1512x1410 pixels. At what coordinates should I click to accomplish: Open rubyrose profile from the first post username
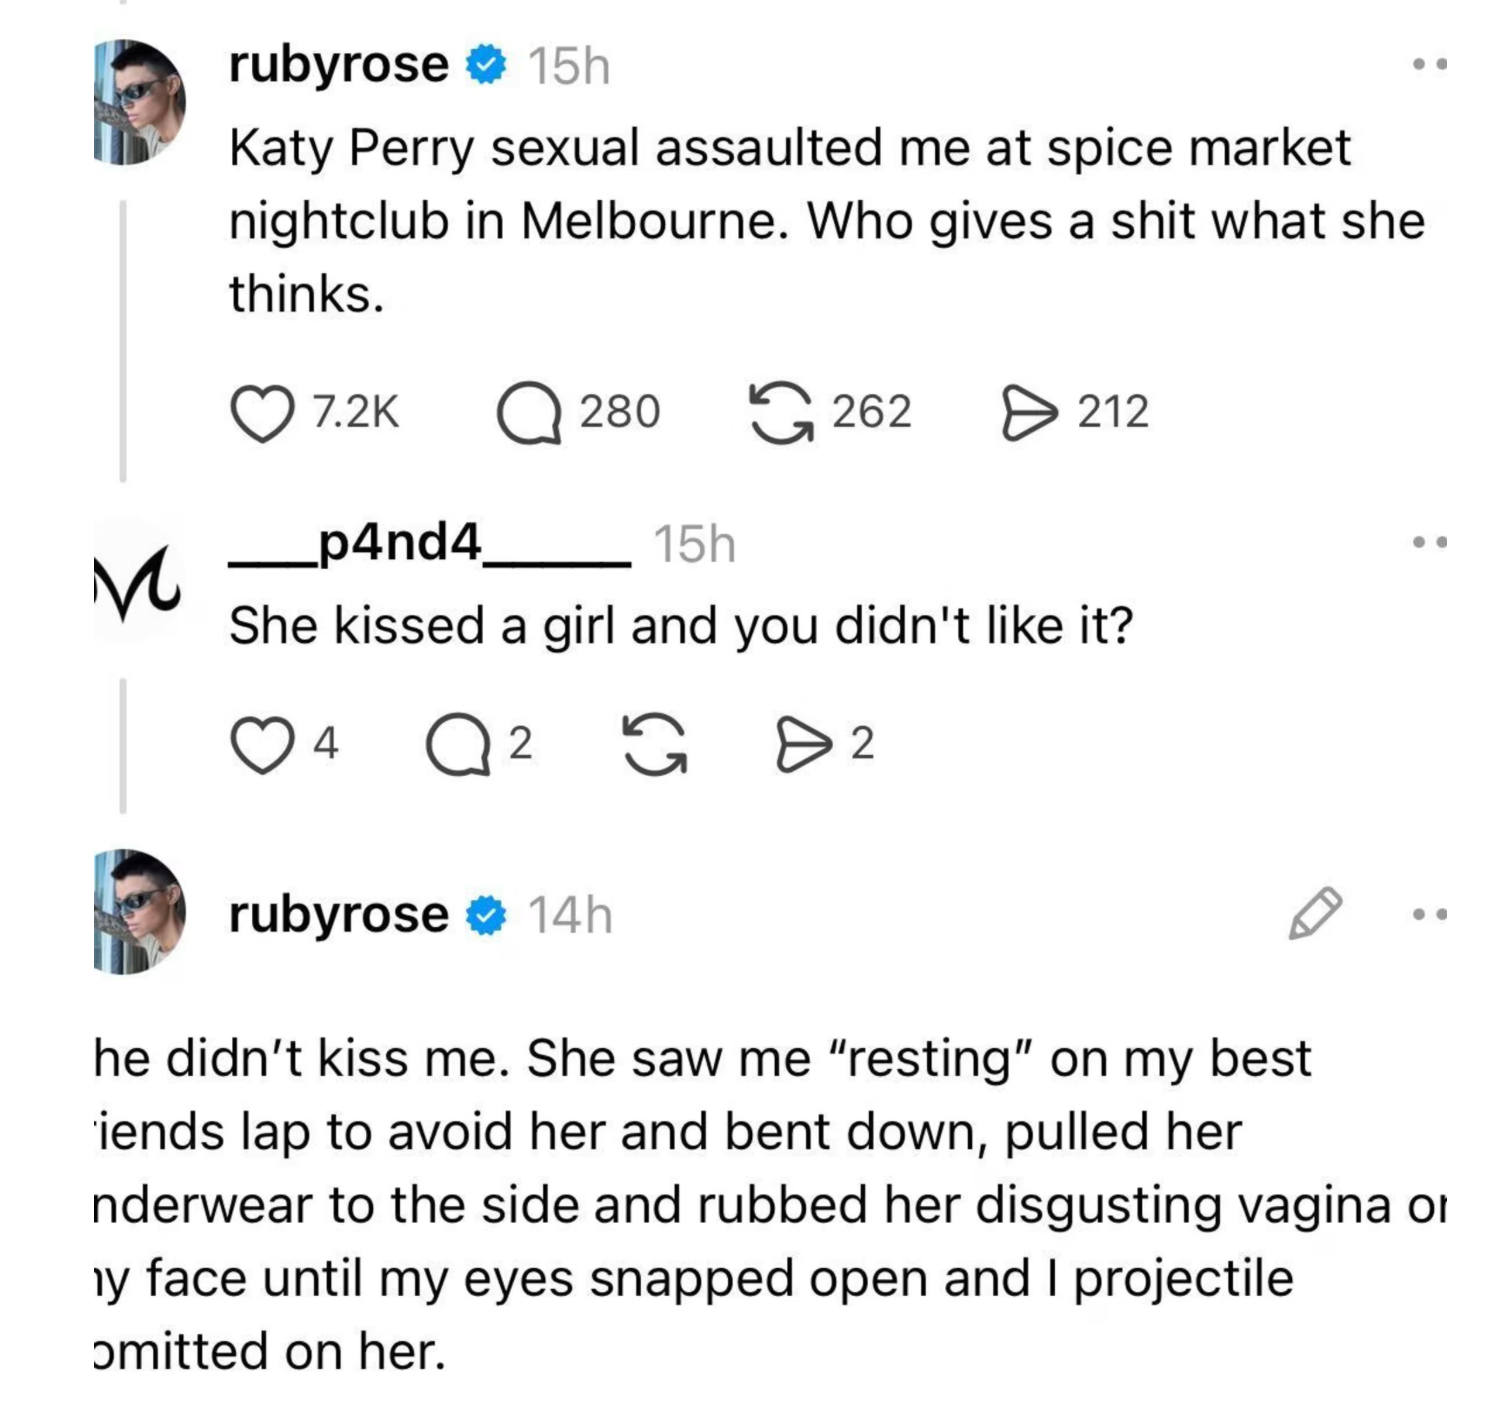pos(338,66)
